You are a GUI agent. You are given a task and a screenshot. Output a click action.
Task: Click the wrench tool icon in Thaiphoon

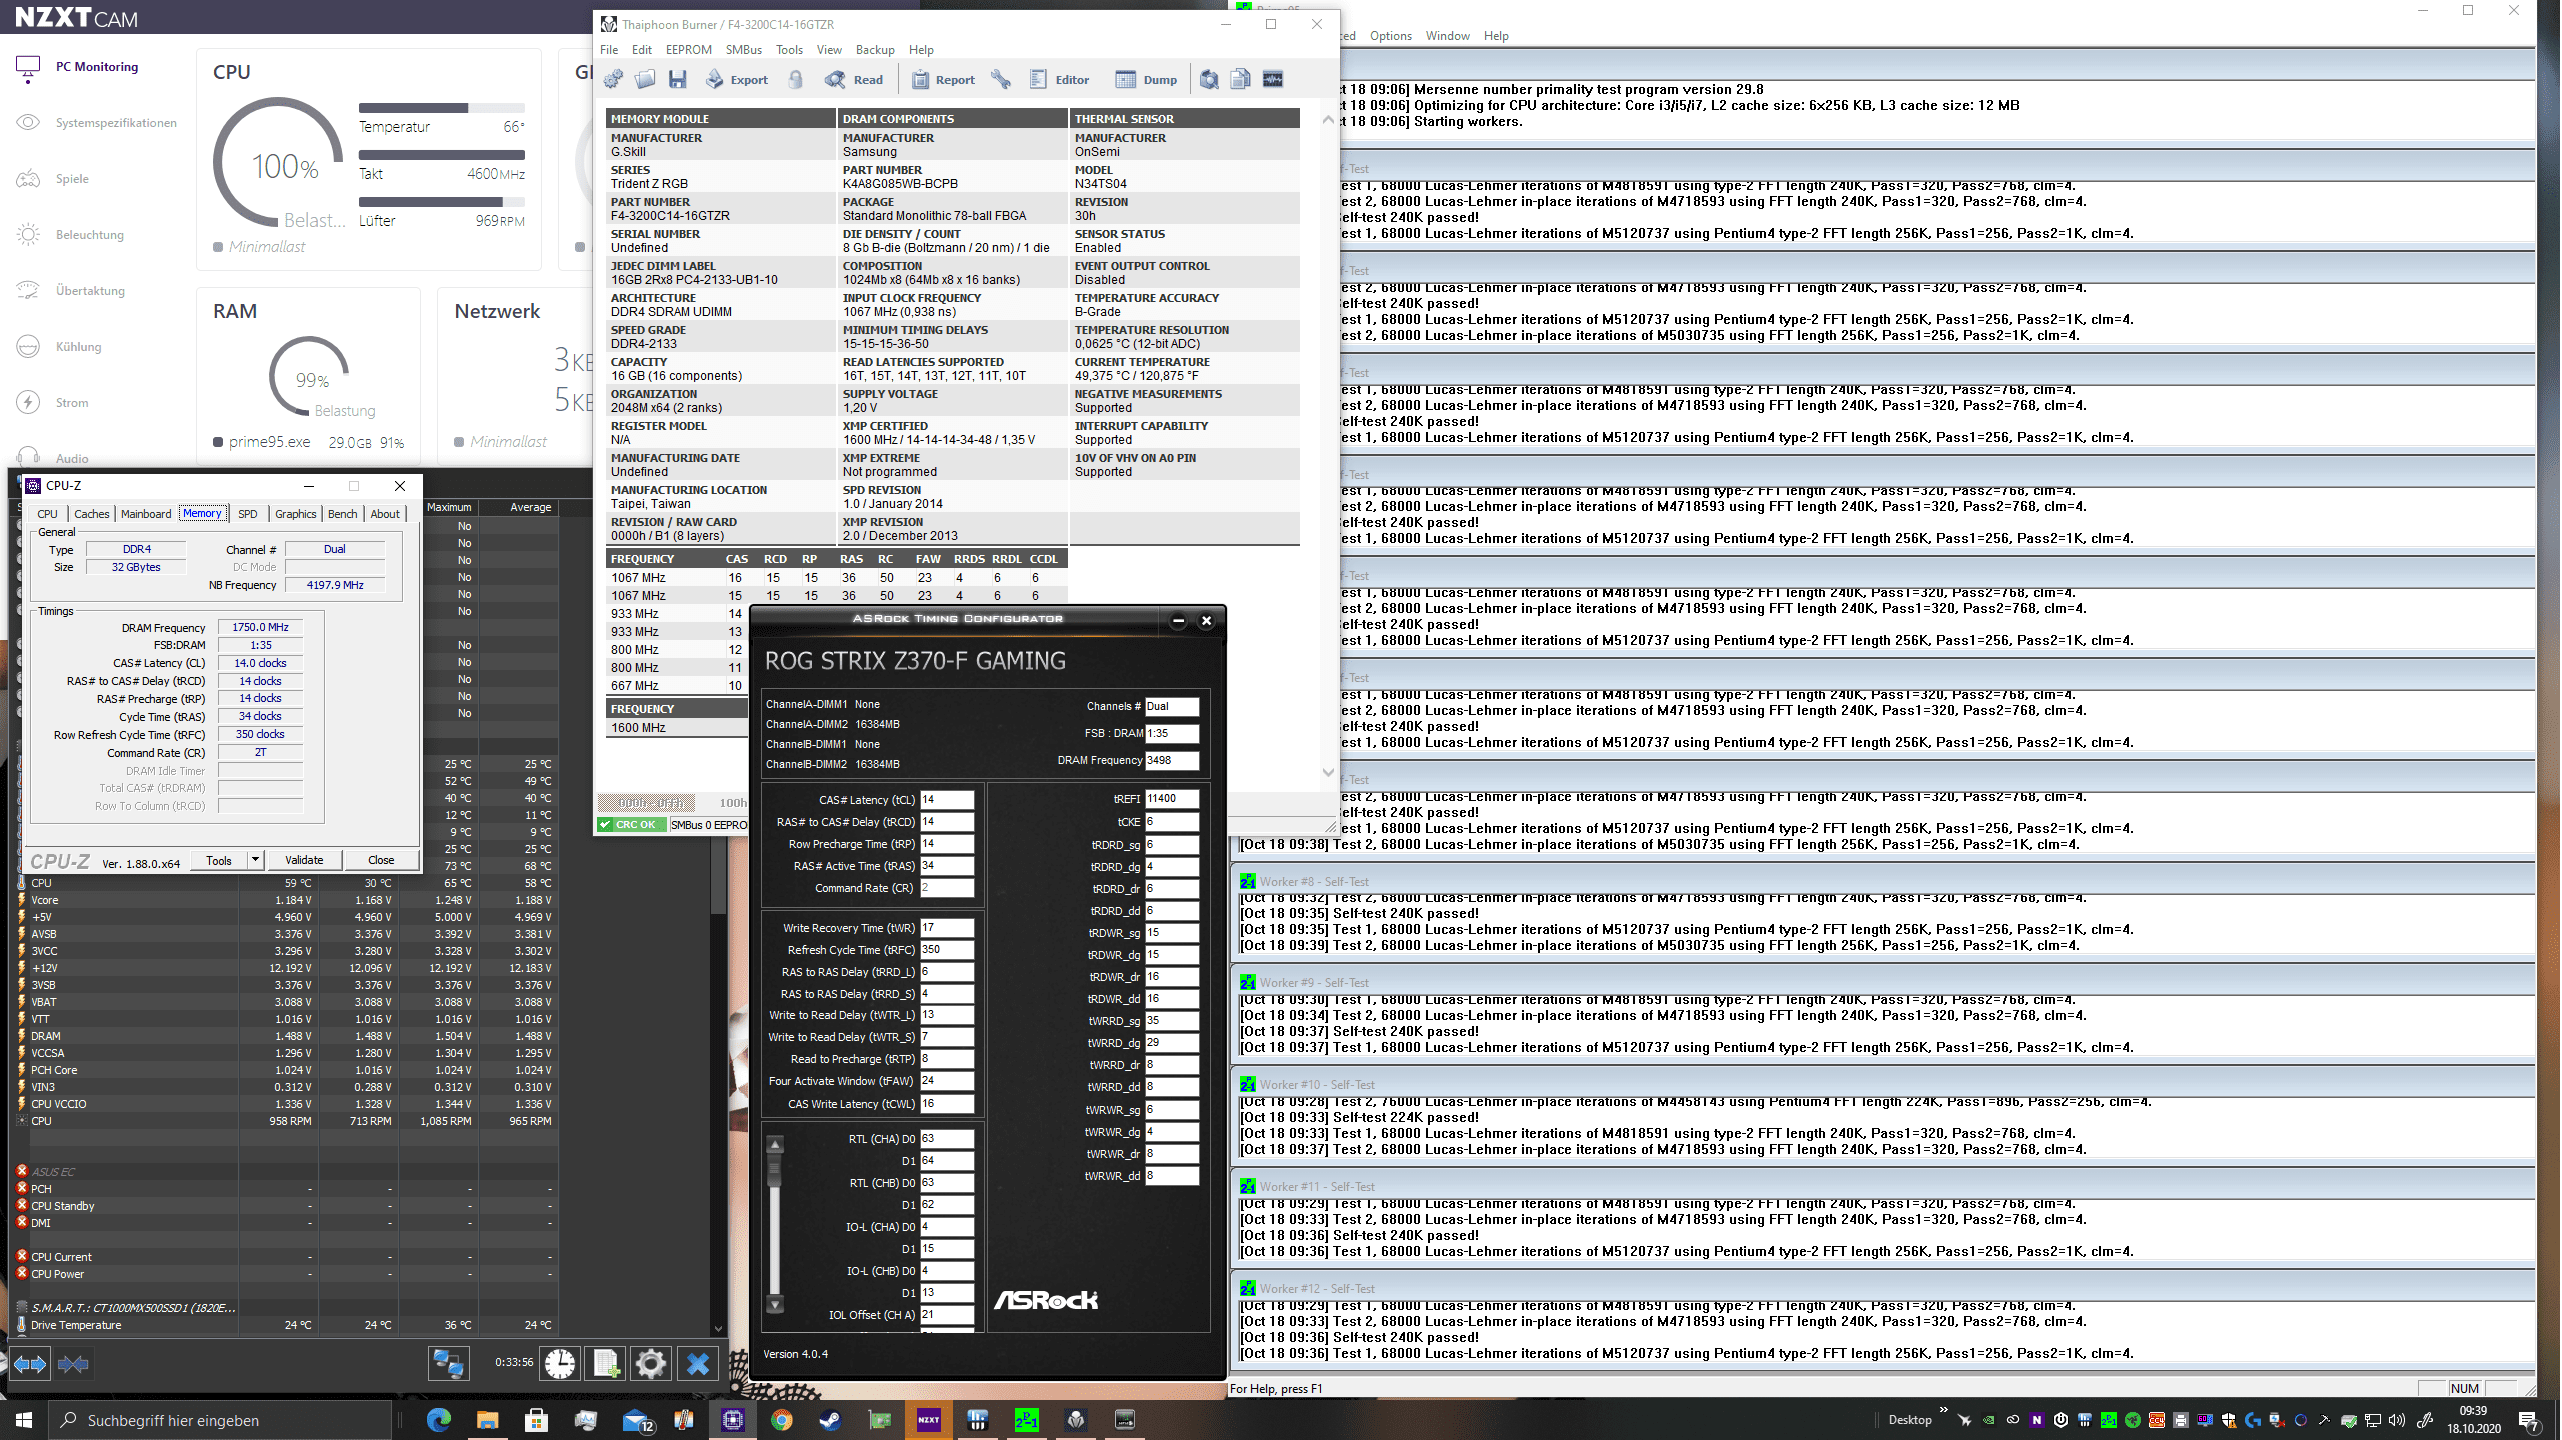click(1001, 80)
